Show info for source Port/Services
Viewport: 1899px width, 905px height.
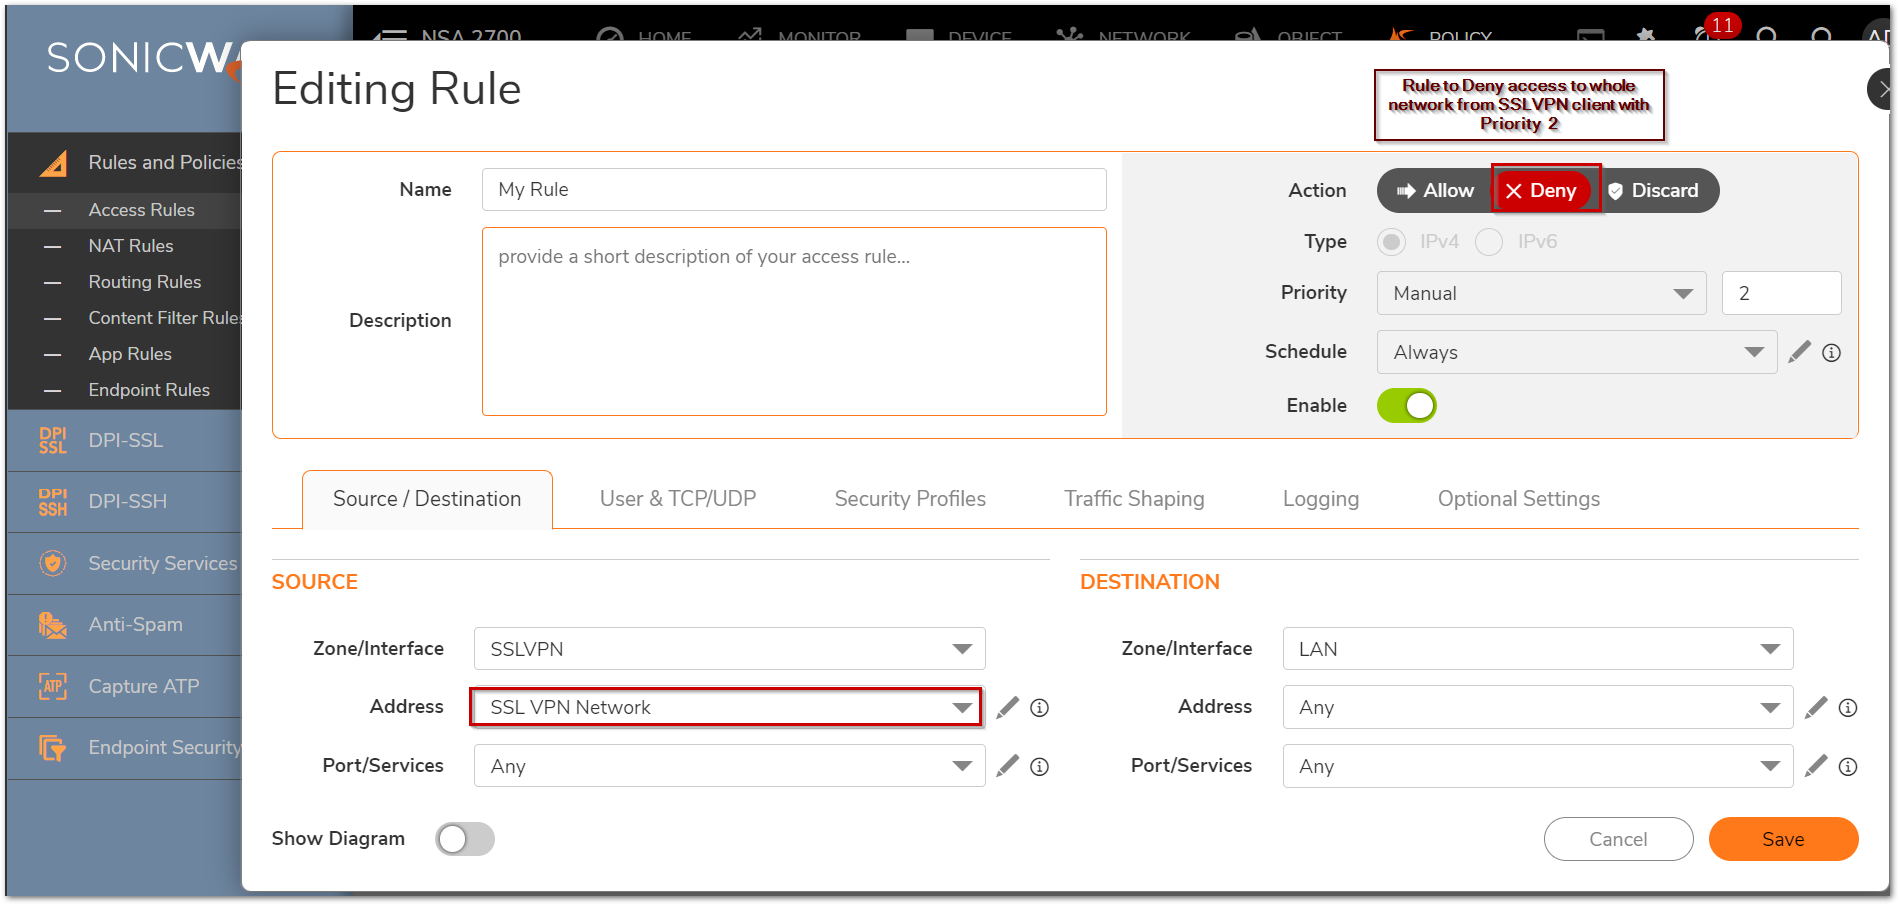1040,767
